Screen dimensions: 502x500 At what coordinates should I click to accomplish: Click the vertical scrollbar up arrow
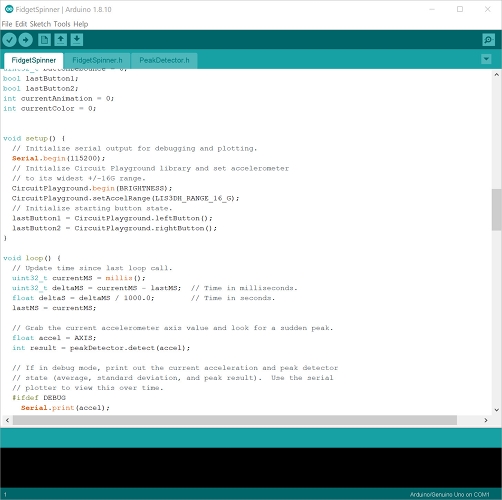(496, 75)
